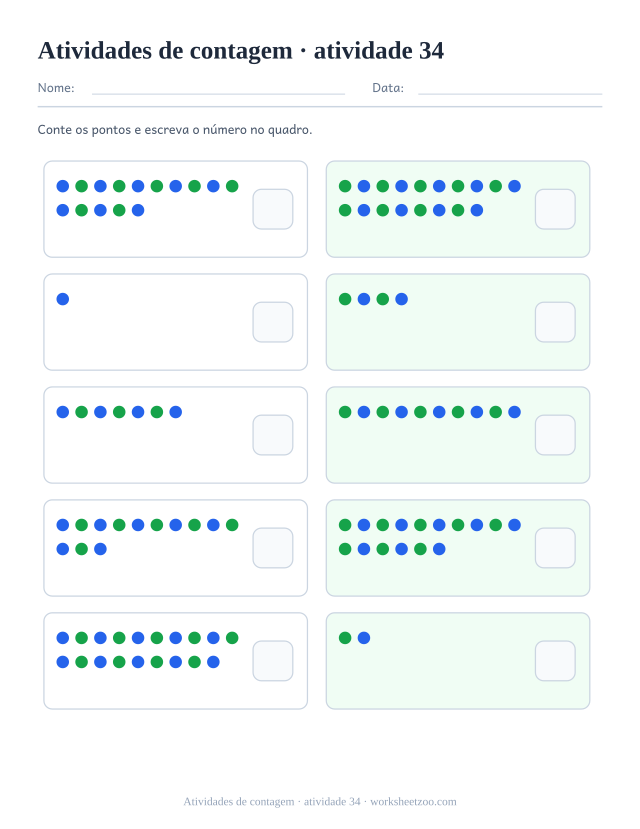Click the Data blank line

click(x=510, y=94)
